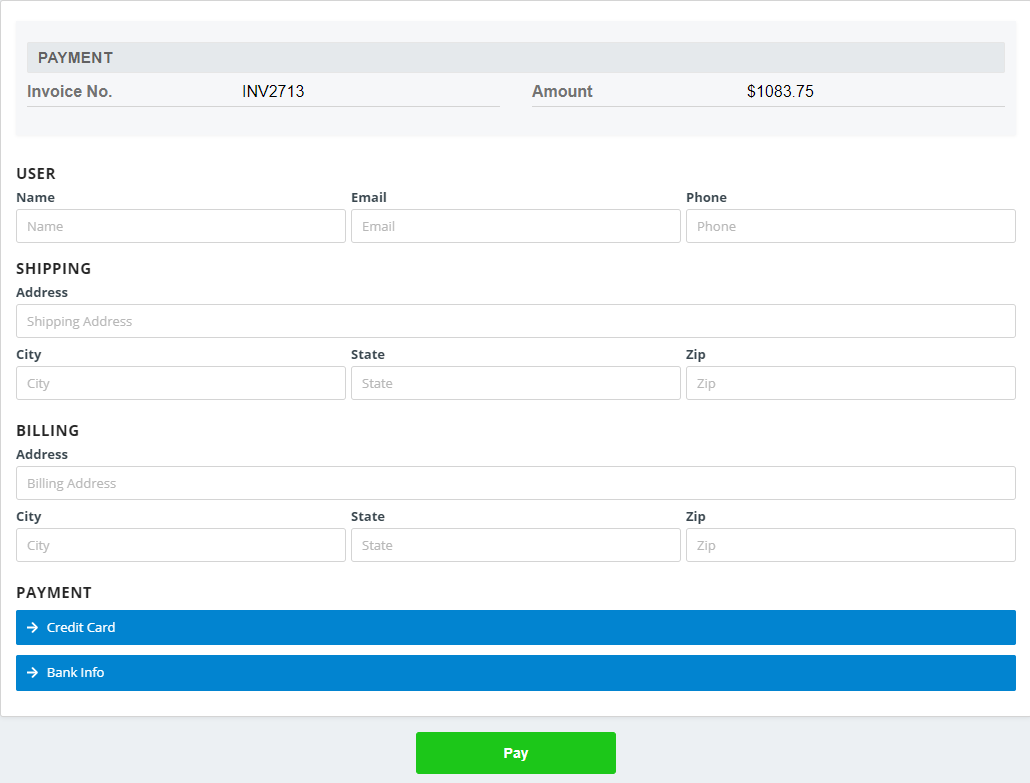
Task: Click the Shipping Address input
Action: pos(515,320)
